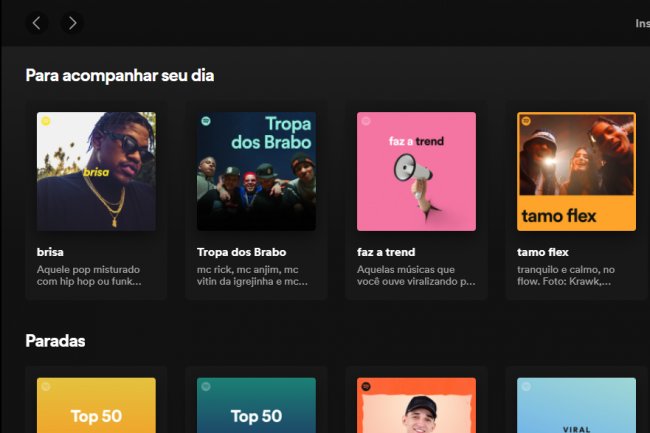This screenshot has height=433, width=650.
Task: Click Spotify logo on faz a trend cover
Action: tap(366, 122)
